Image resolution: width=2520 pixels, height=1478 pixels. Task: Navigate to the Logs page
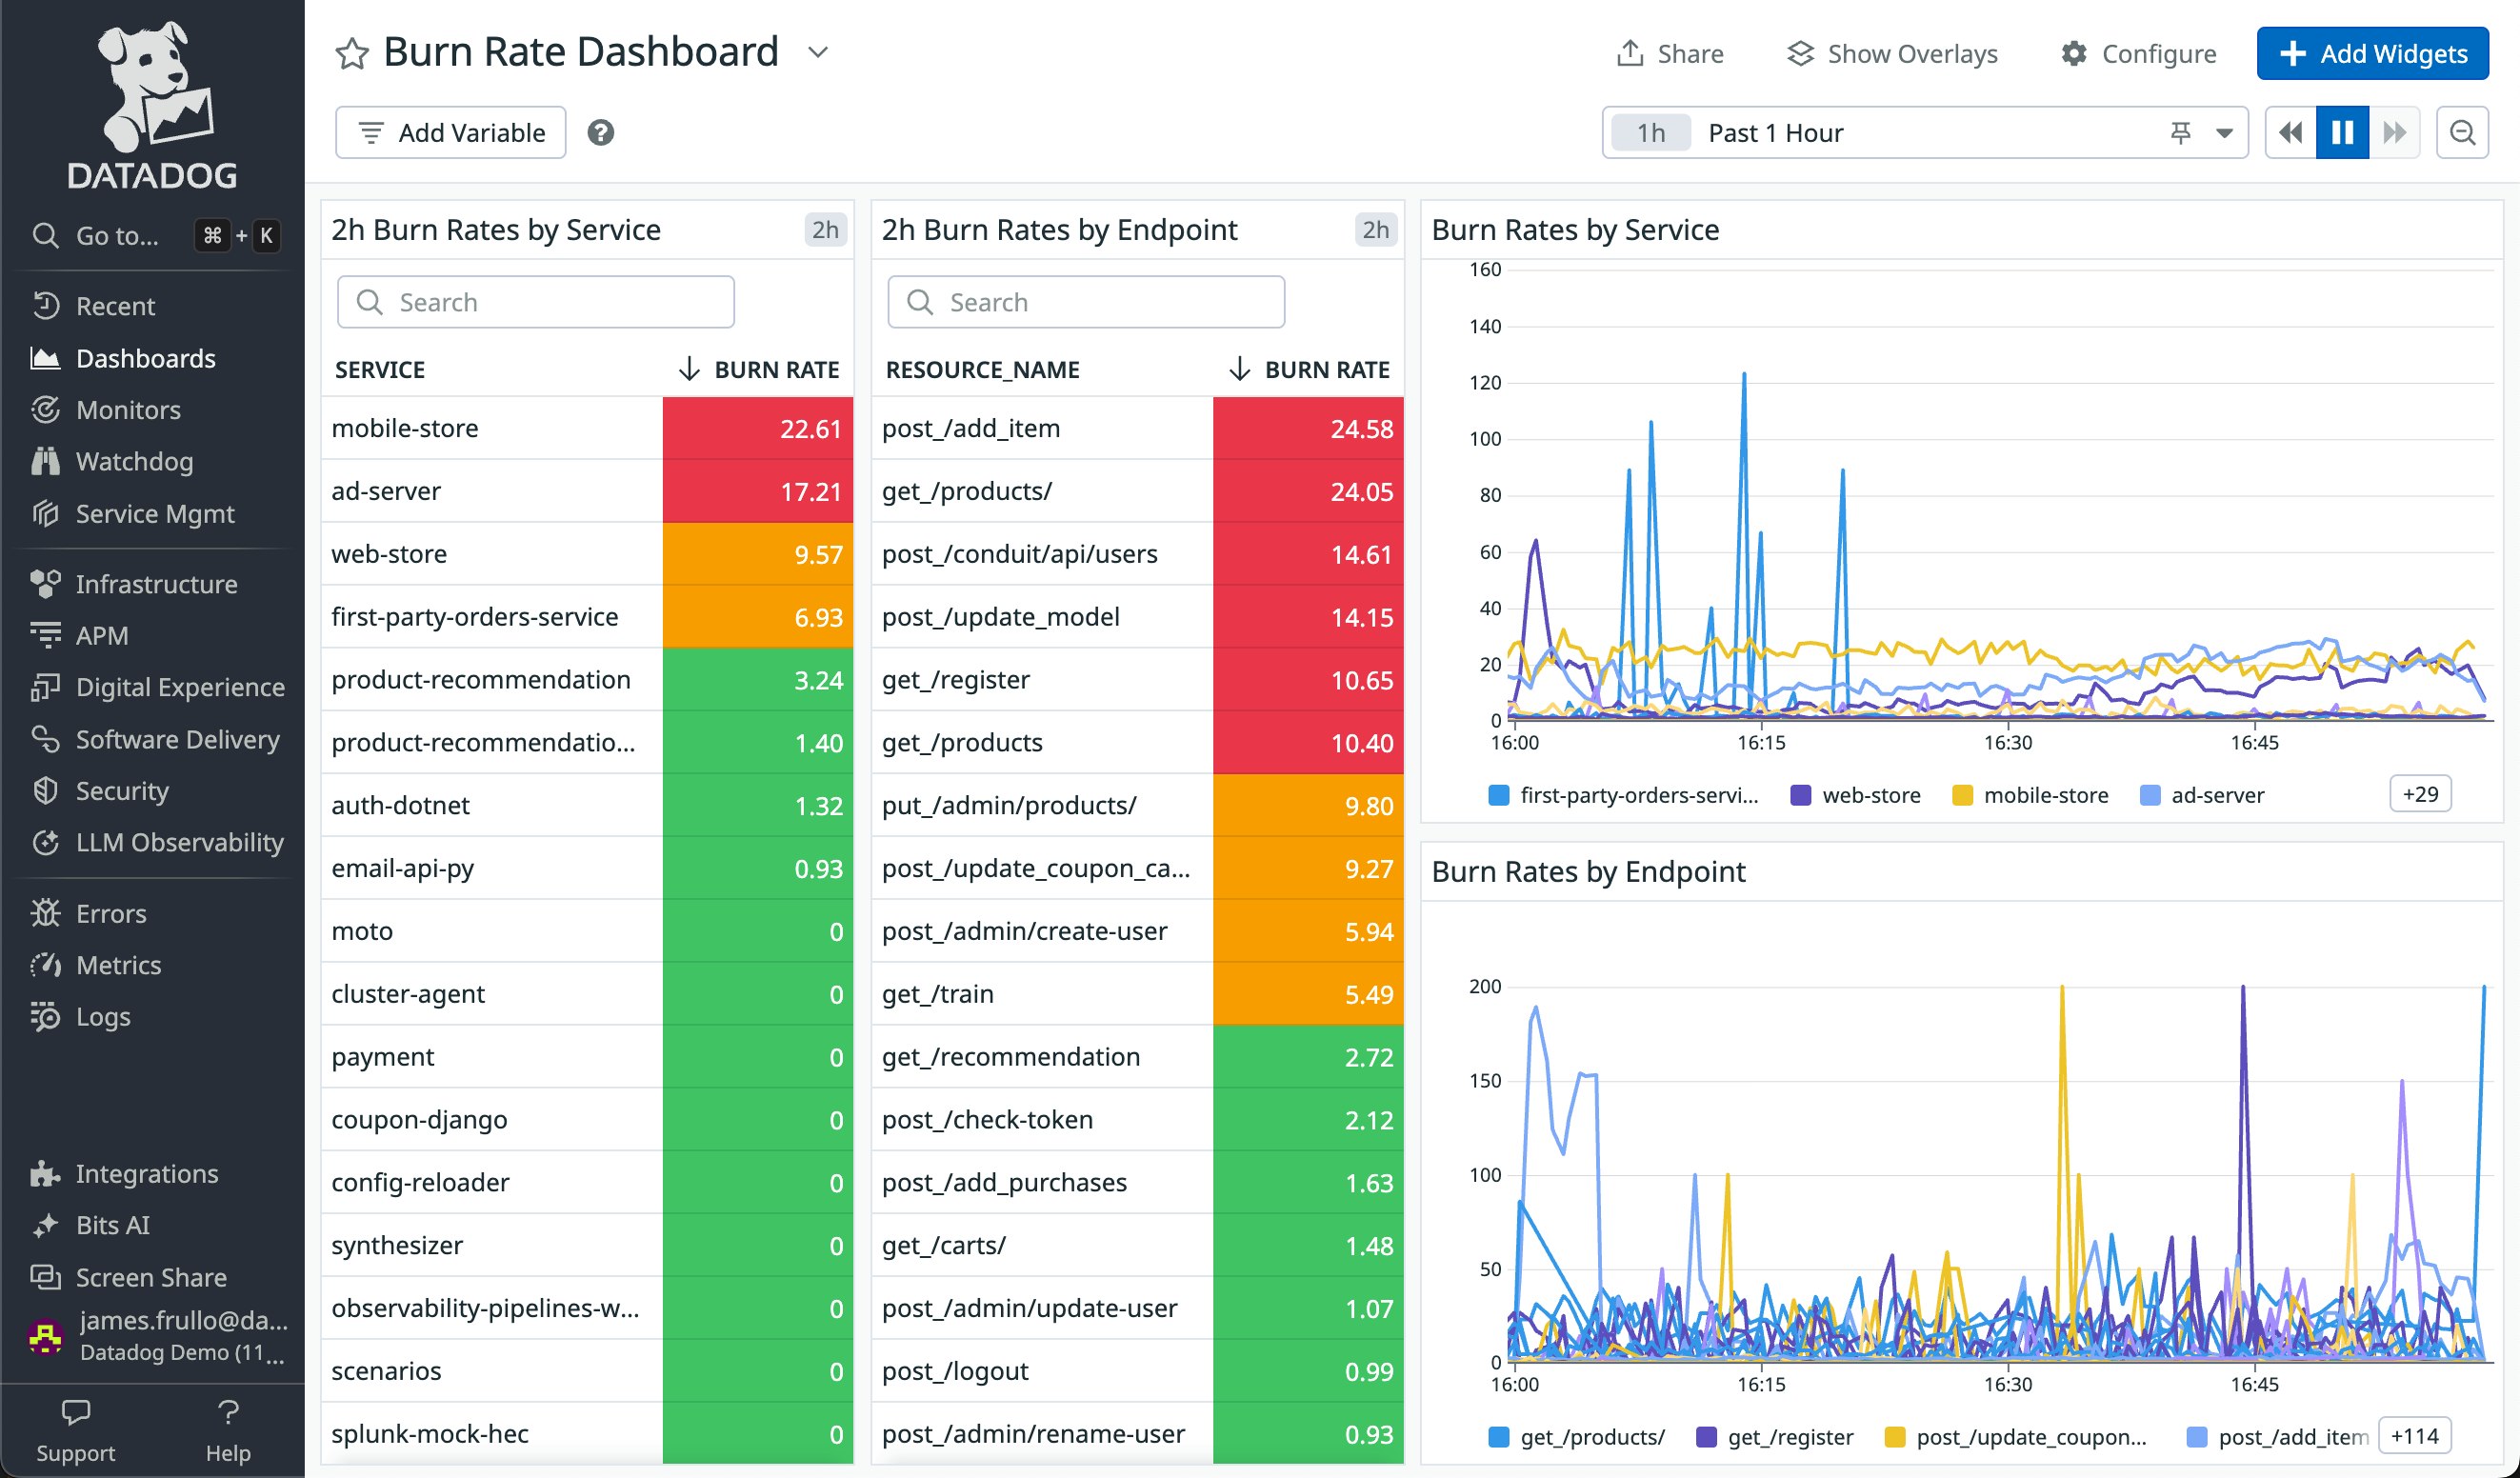pos(103,1016)
